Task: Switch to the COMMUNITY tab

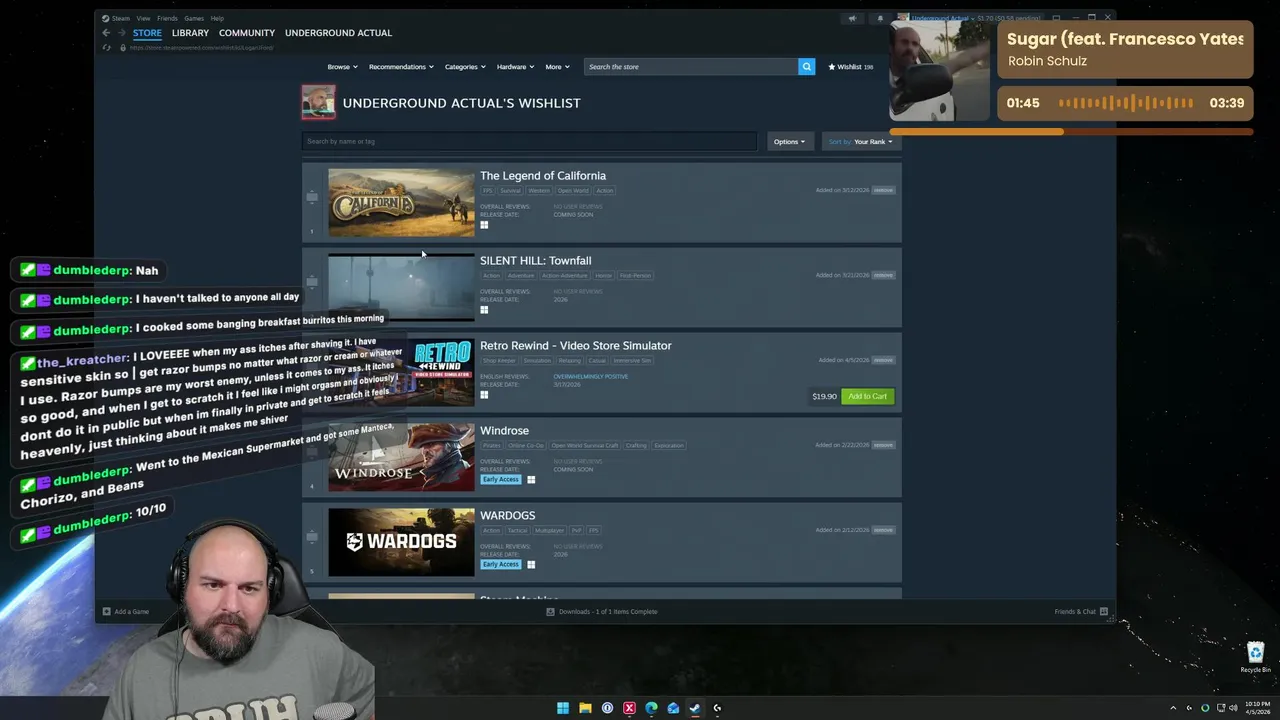Action: [247, 33]
